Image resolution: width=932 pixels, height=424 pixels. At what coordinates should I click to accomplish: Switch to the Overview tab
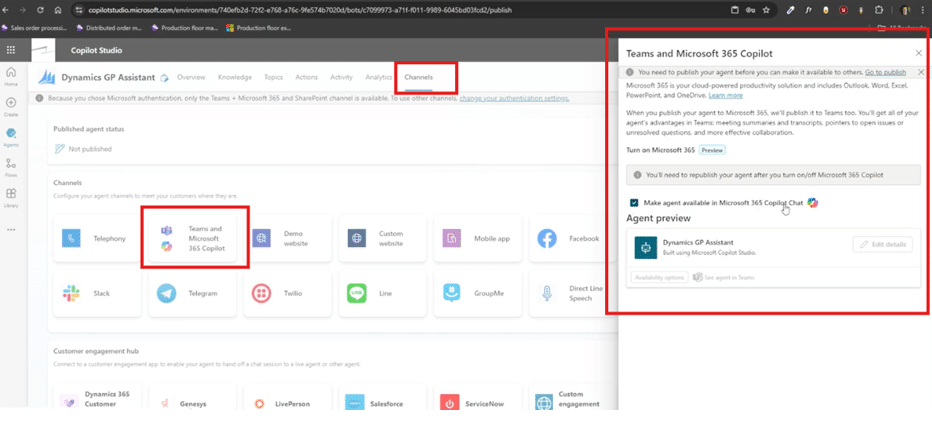click(x=191, y=77)
